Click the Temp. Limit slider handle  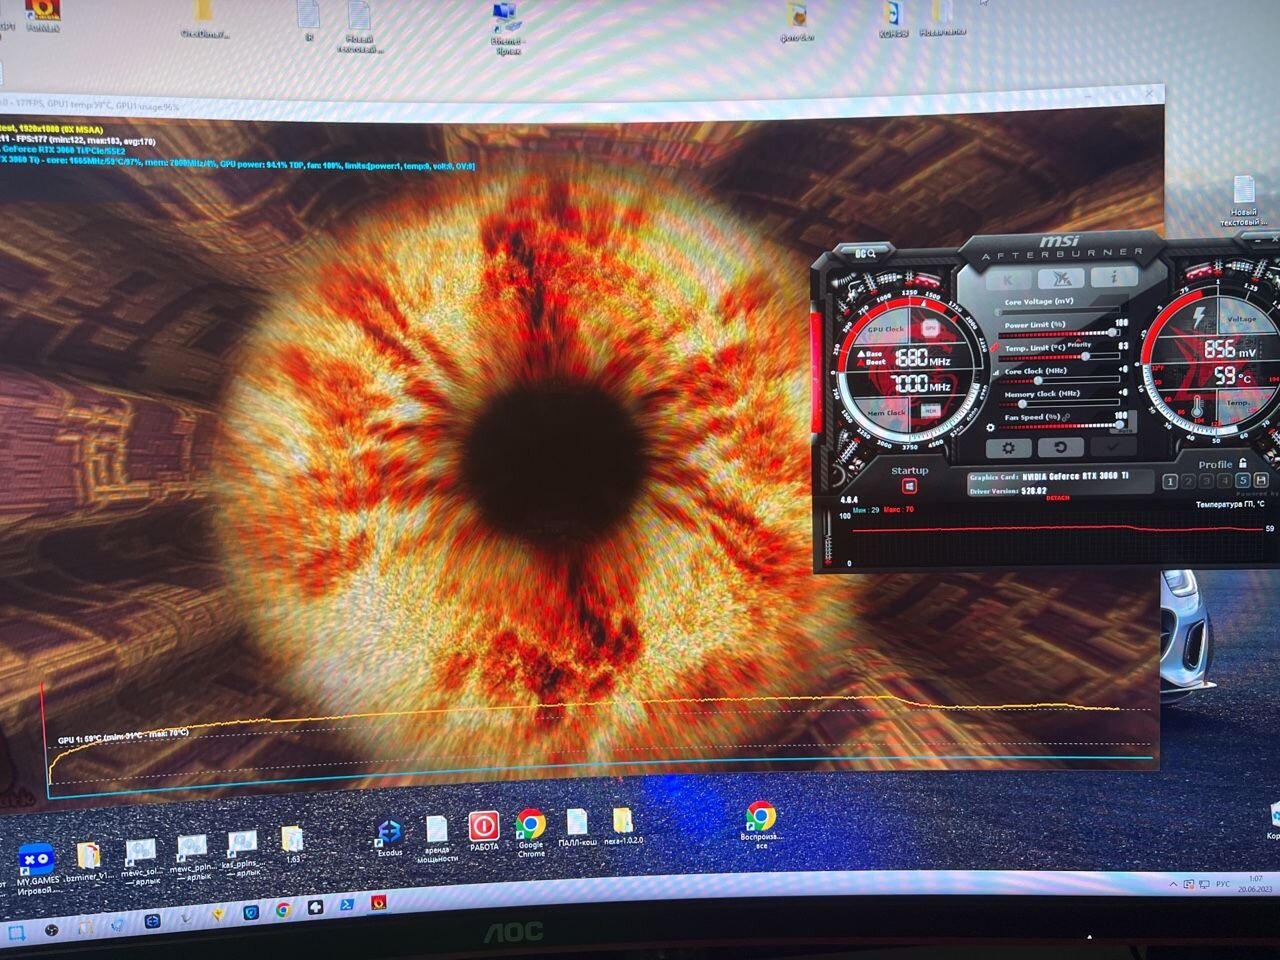click(x=1086, y=356)
